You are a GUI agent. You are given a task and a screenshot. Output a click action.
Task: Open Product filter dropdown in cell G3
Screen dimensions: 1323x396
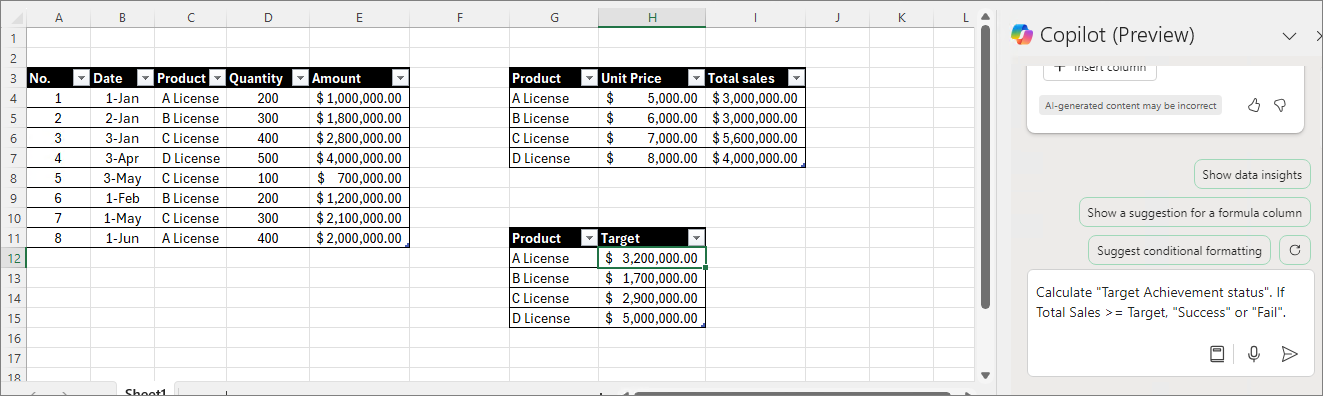click(x=589, y=78)
